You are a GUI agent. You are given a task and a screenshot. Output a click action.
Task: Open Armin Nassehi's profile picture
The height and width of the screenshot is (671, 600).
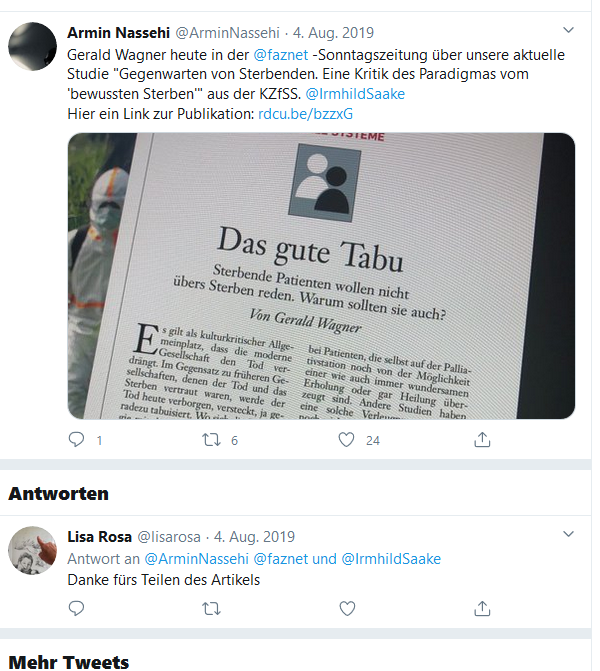[x=33, y=46]
